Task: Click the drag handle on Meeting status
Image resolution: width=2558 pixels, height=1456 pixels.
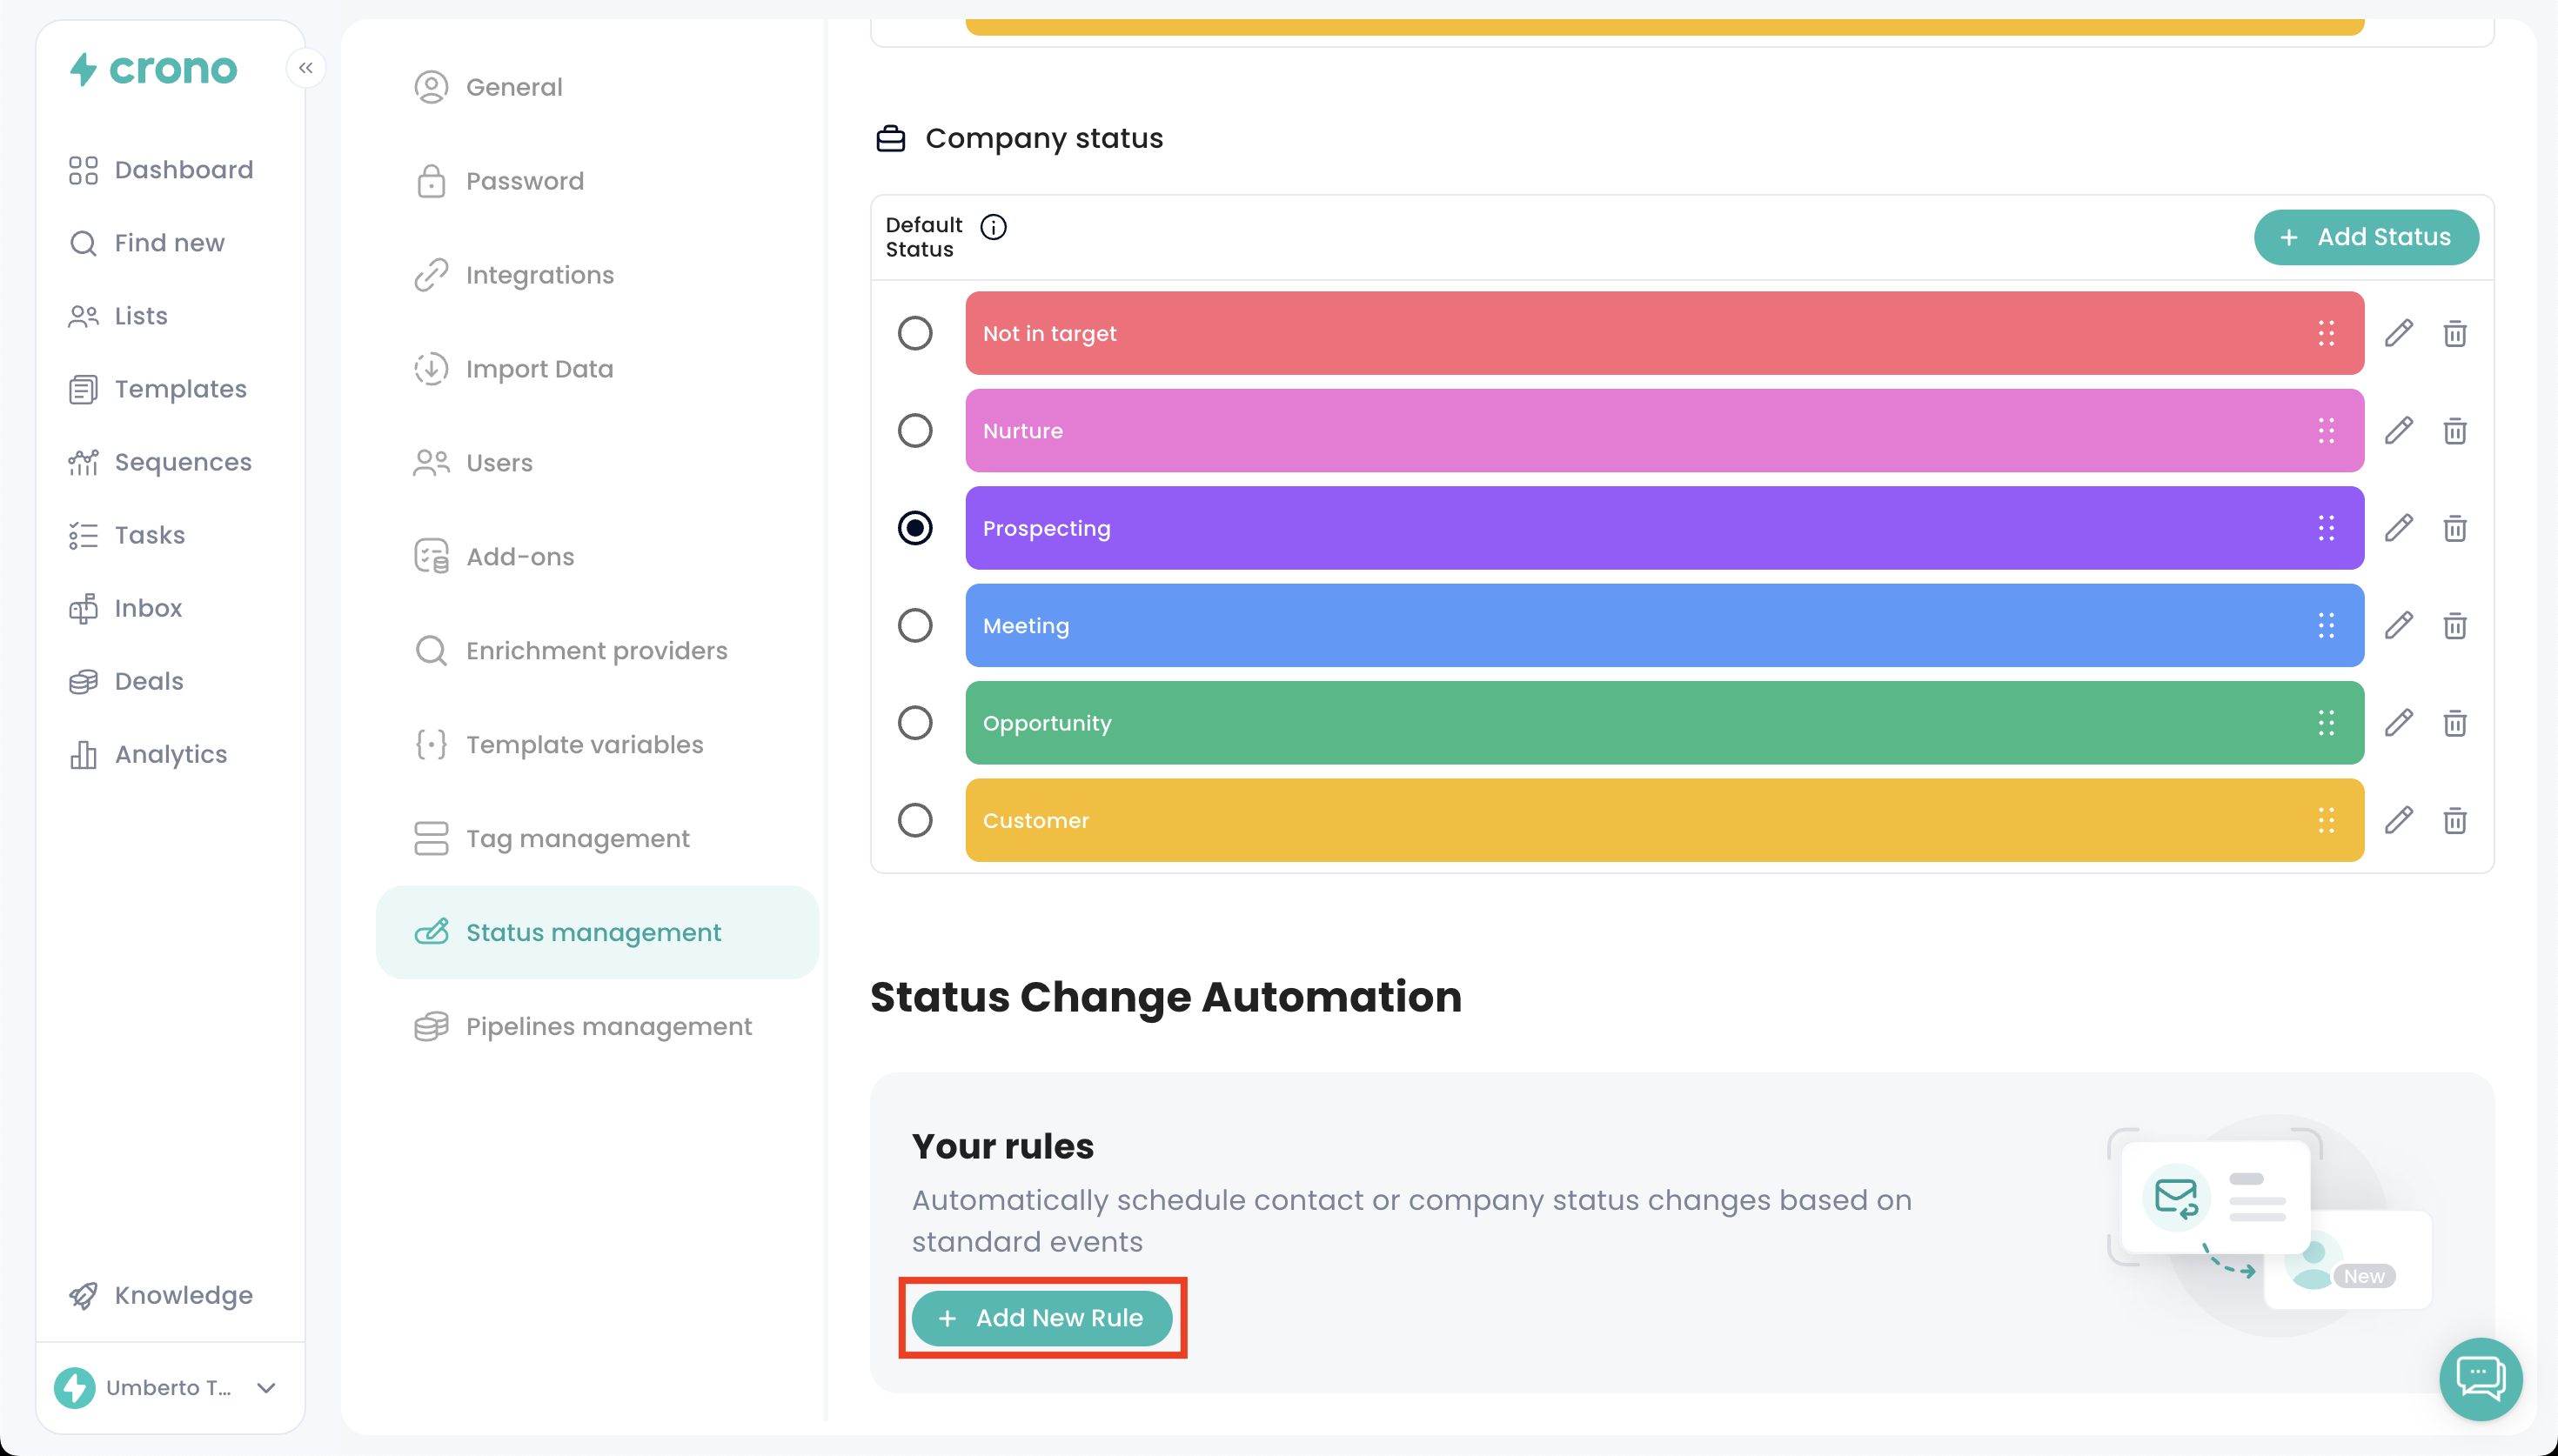Action: [2326, 625]
